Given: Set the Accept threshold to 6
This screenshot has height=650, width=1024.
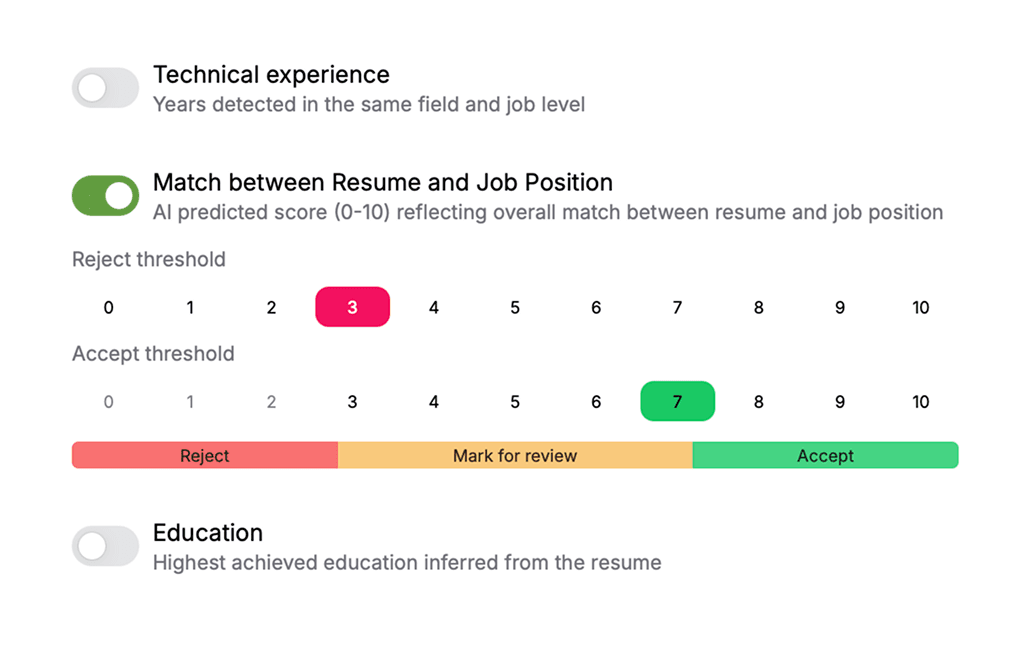Looking at the screenshot, I should [595, 401].
